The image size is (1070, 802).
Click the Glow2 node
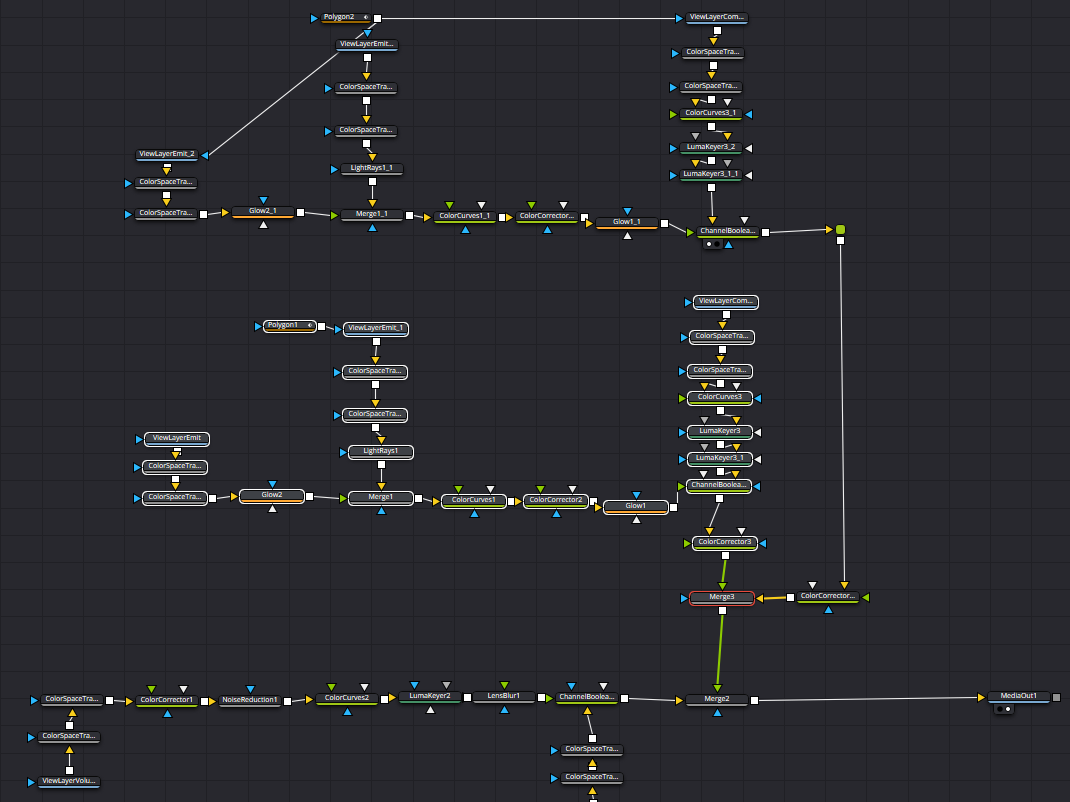(272, 496)
